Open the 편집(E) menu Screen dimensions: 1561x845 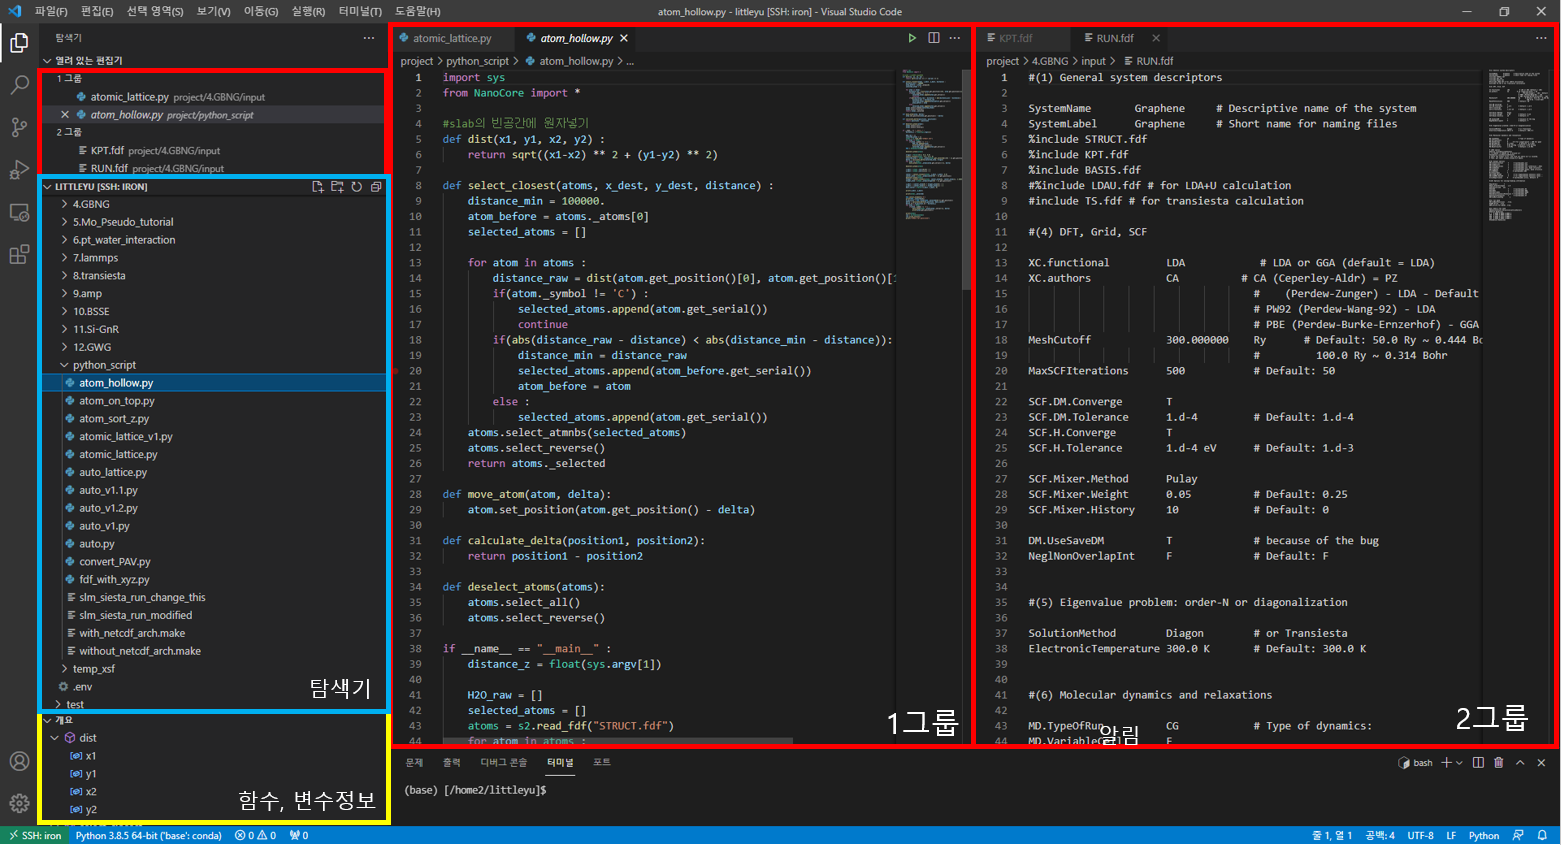point(97,12)
